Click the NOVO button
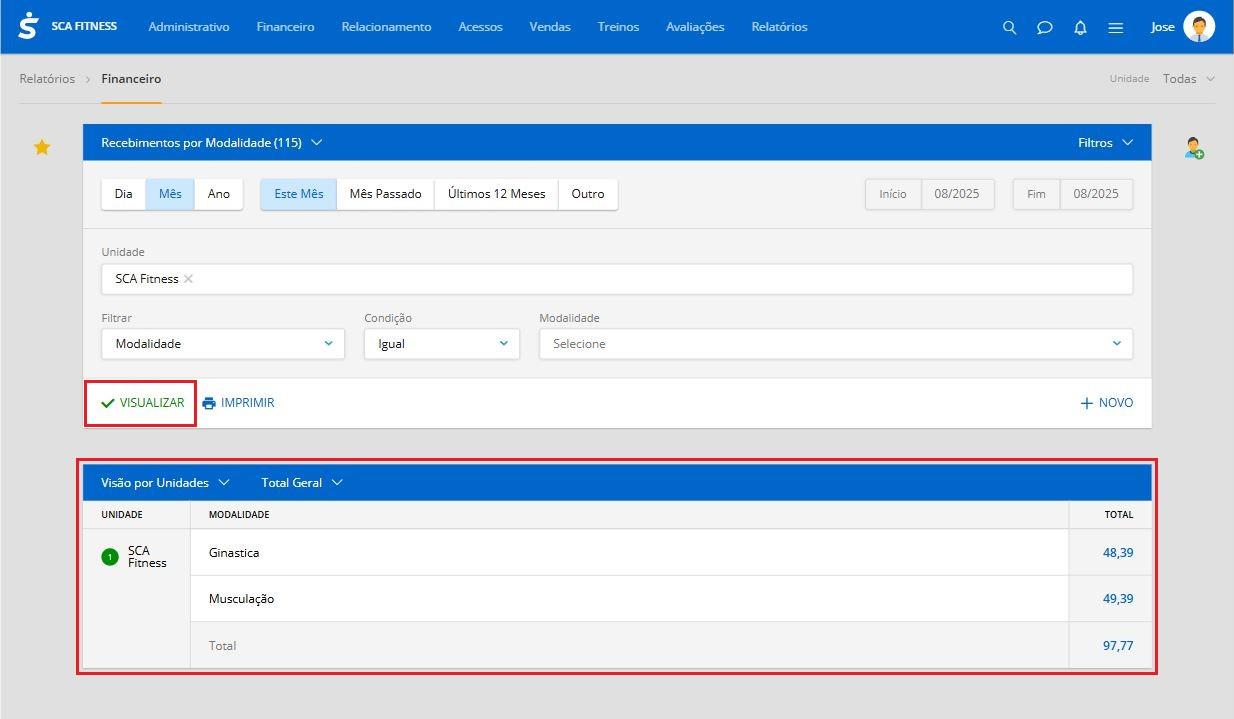Image resolution: width=1234 pixels, height=719 pixels. 1107,403
